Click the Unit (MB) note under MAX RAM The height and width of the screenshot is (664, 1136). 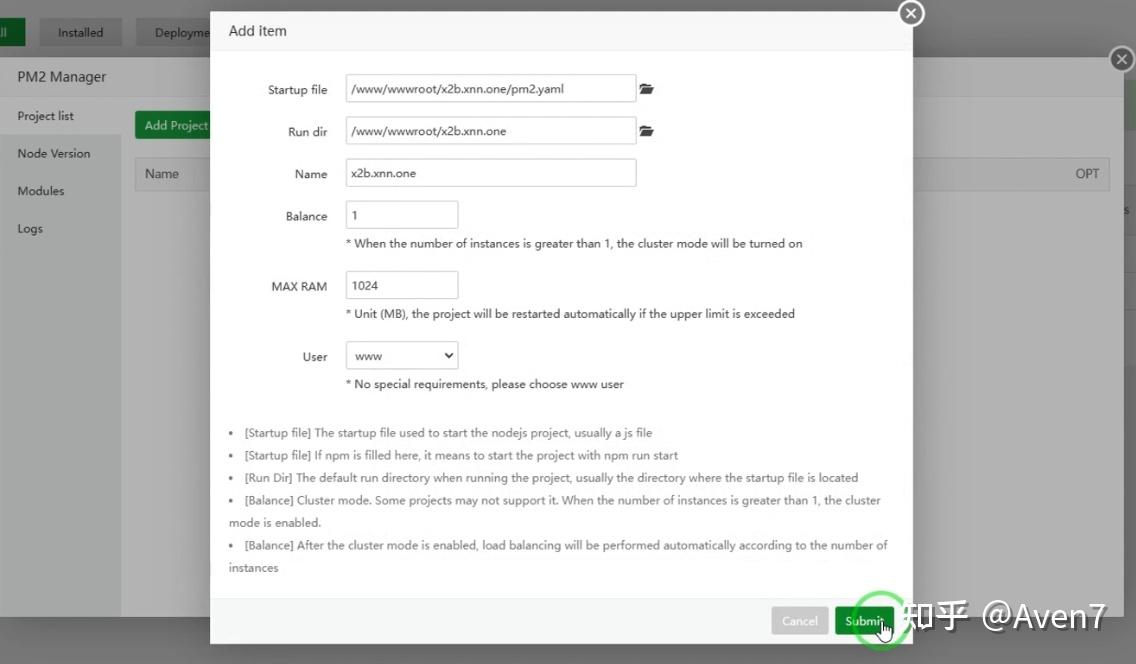coord(570,314)
